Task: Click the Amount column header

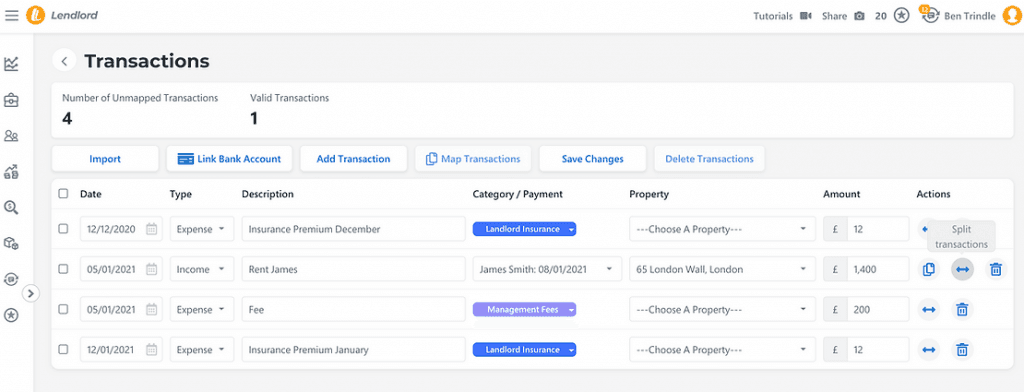Action: point(841,194)
